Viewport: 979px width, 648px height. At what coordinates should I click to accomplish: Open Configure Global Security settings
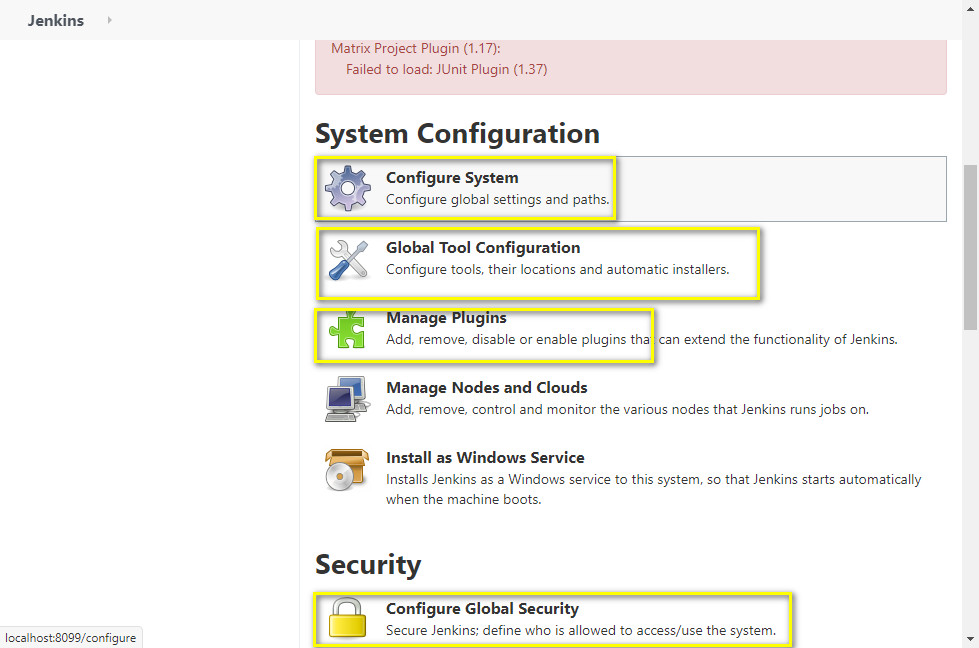[482, 608]
